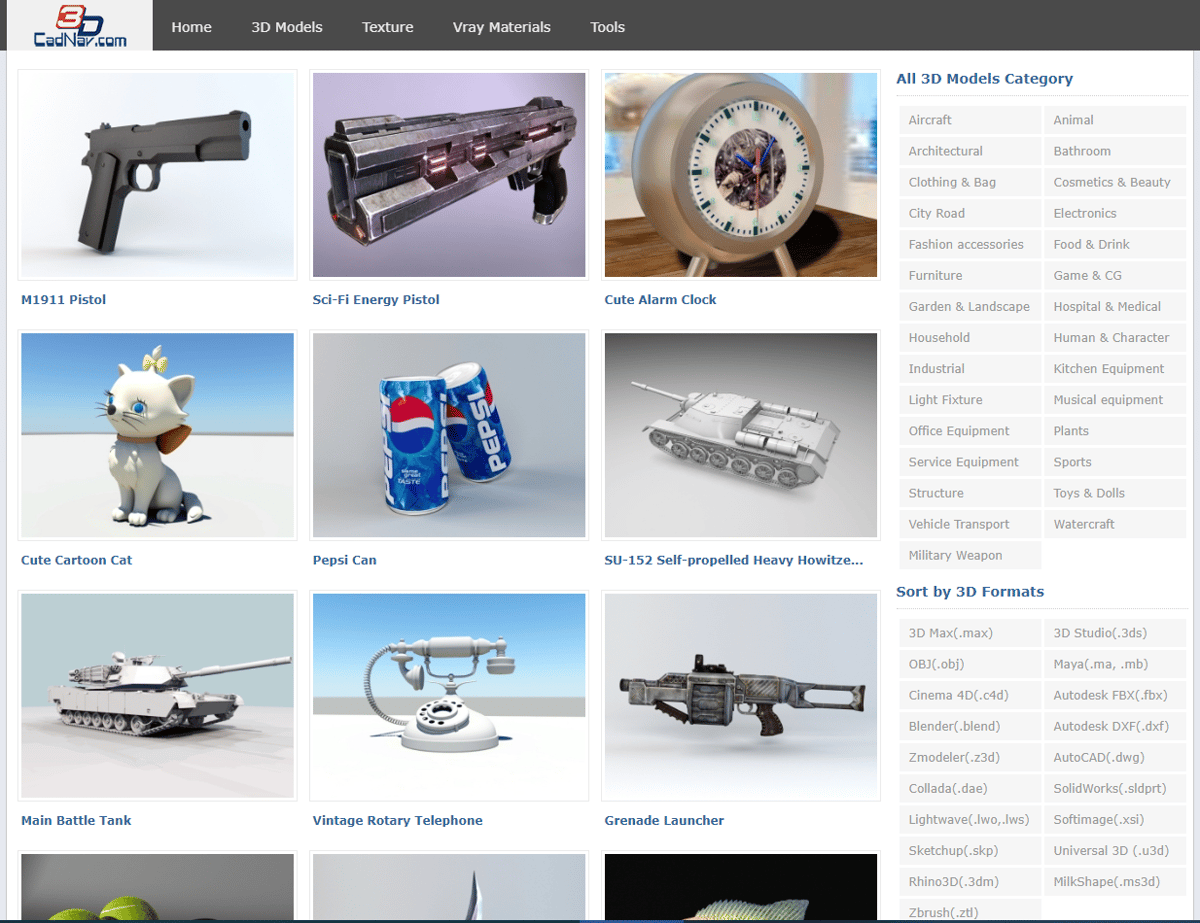
Task: Choose the City Road category
Action: [970, 213]
